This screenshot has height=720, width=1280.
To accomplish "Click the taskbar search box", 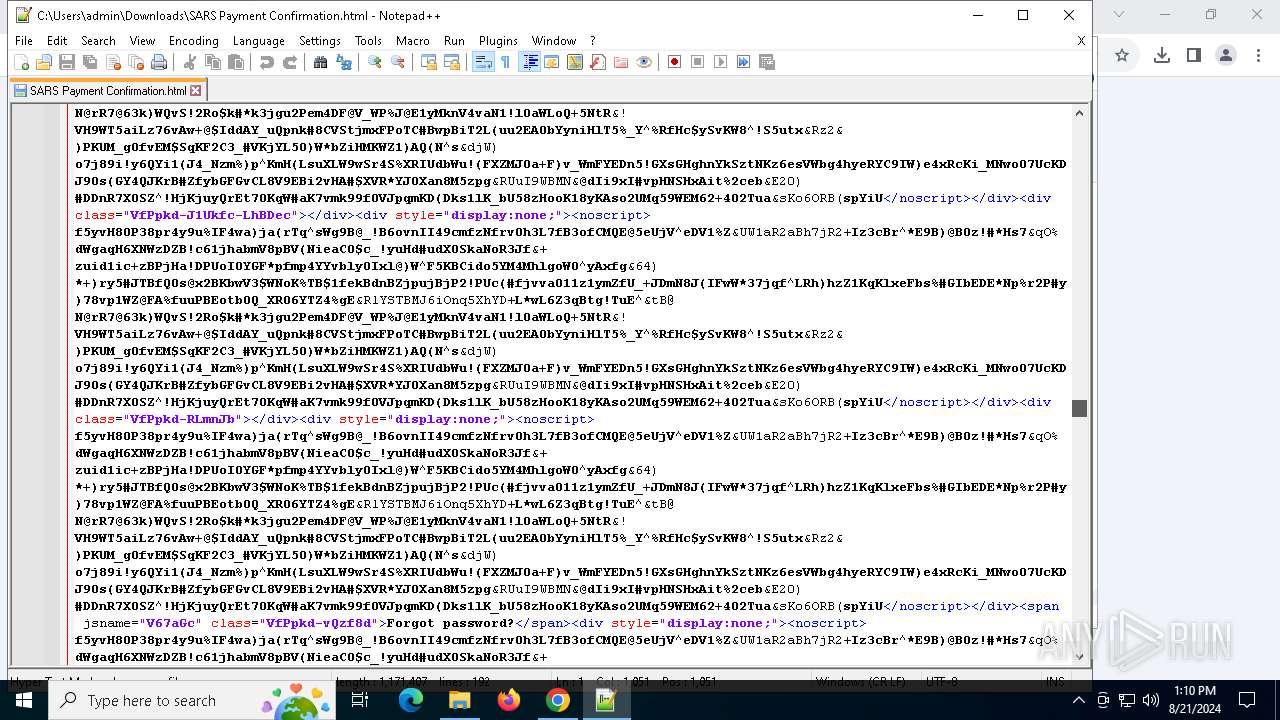I will tap(190, 700).
